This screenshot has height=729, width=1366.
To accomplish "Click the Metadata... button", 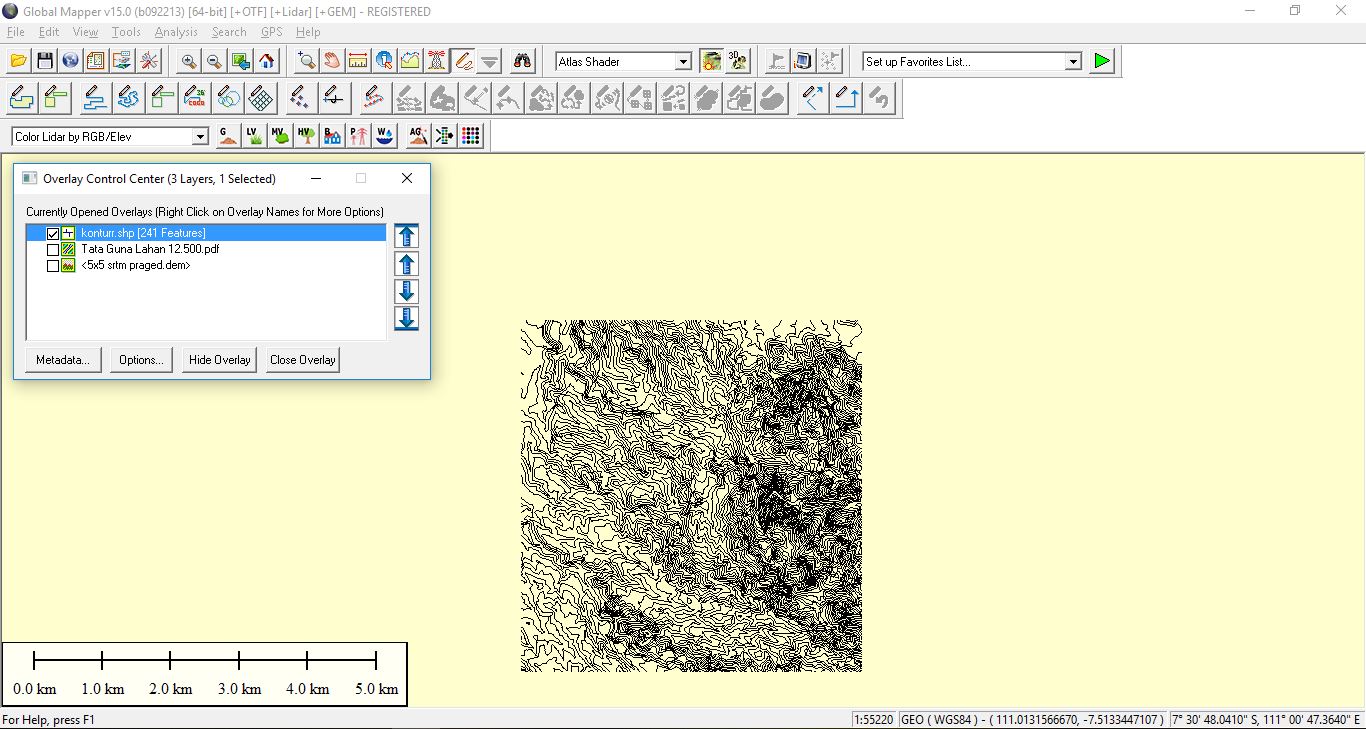I will pos(63,360).
